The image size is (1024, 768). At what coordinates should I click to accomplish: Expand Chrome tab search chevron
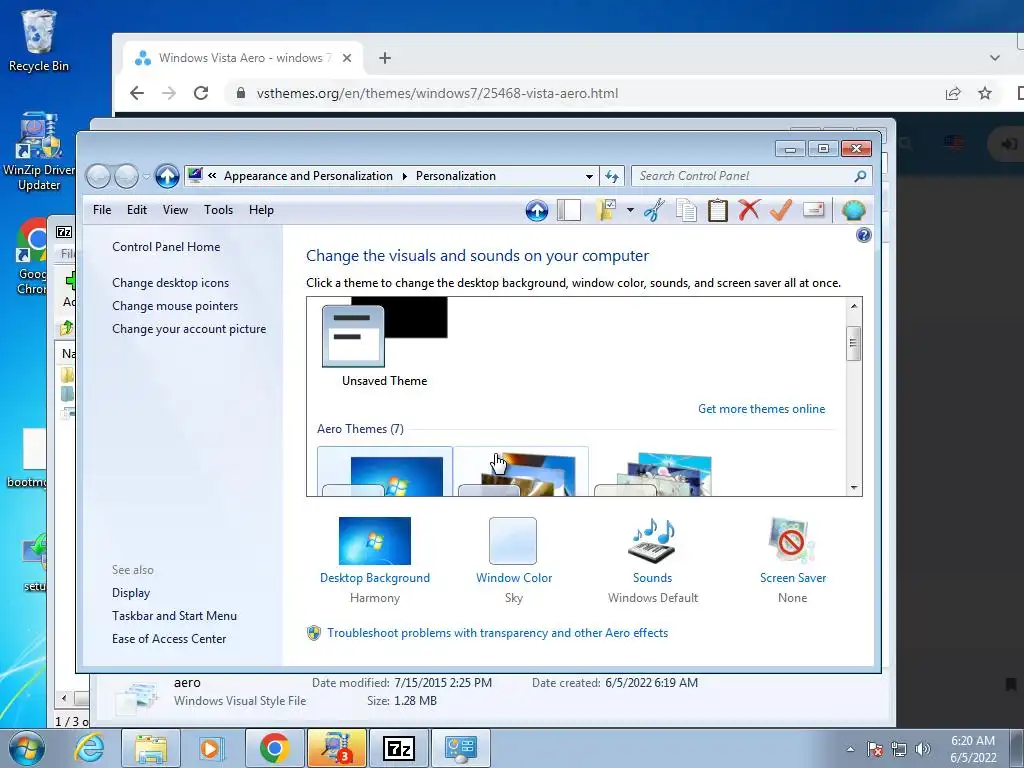[x=995, y=58]
